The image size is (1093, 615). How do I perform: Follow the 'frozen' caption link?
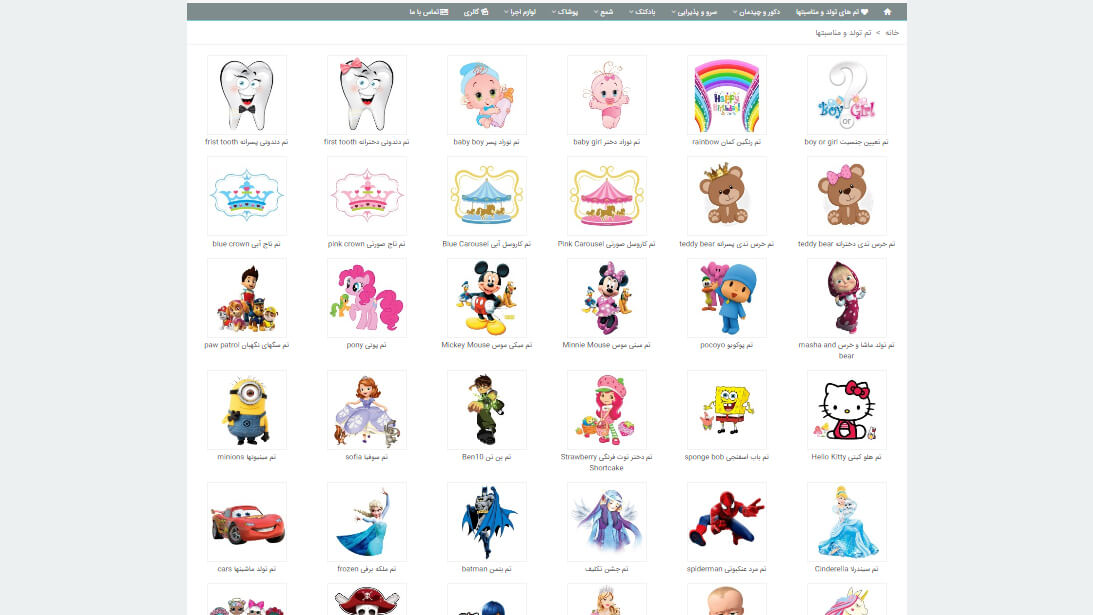coord(367,569)
